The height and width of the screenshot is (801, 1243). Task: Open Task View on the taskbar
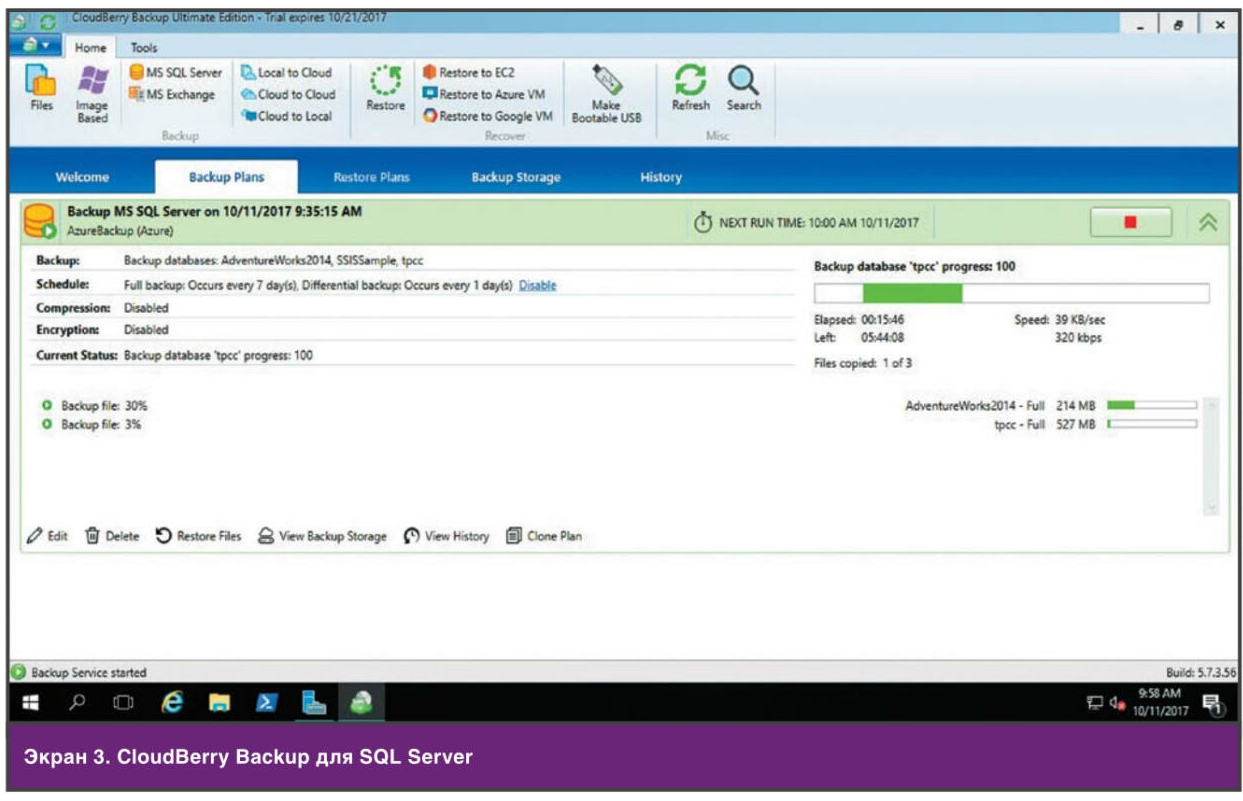point(124,704)
